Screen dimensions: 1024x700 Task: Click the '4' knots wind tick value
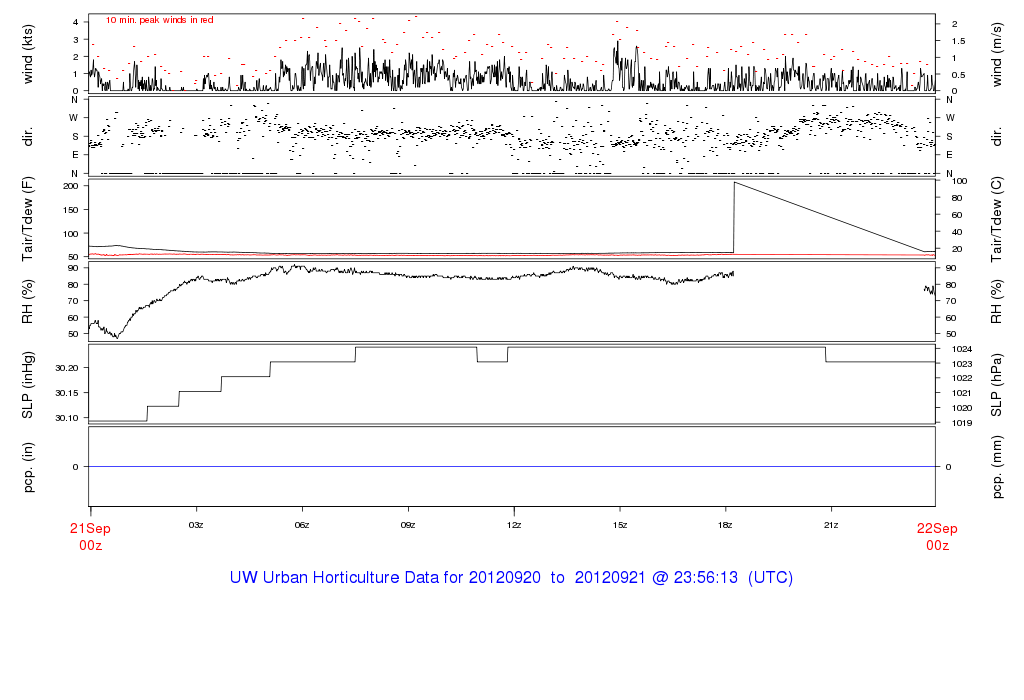(76, 22)
